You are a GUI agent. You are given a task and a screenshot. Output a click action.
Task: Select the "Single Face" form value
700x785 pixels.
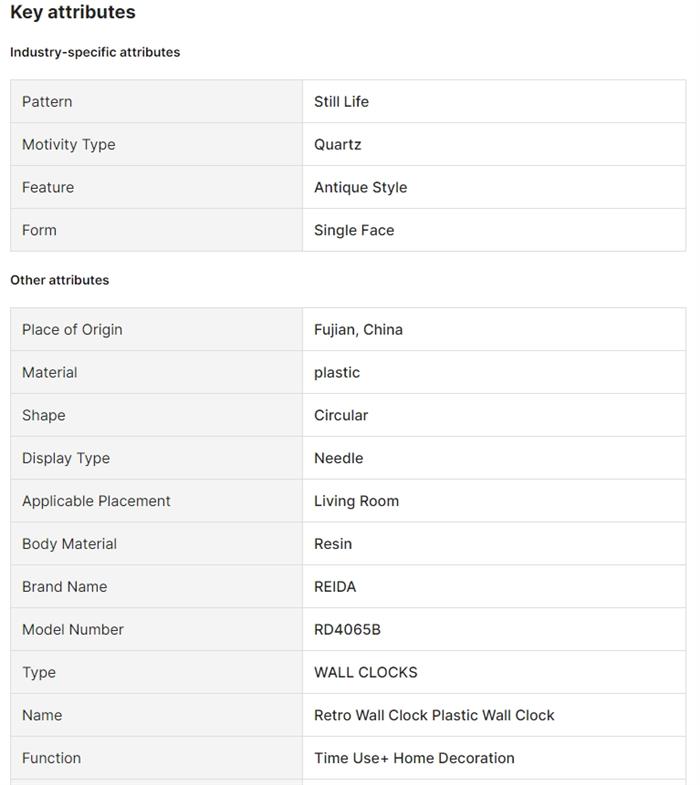354,231
